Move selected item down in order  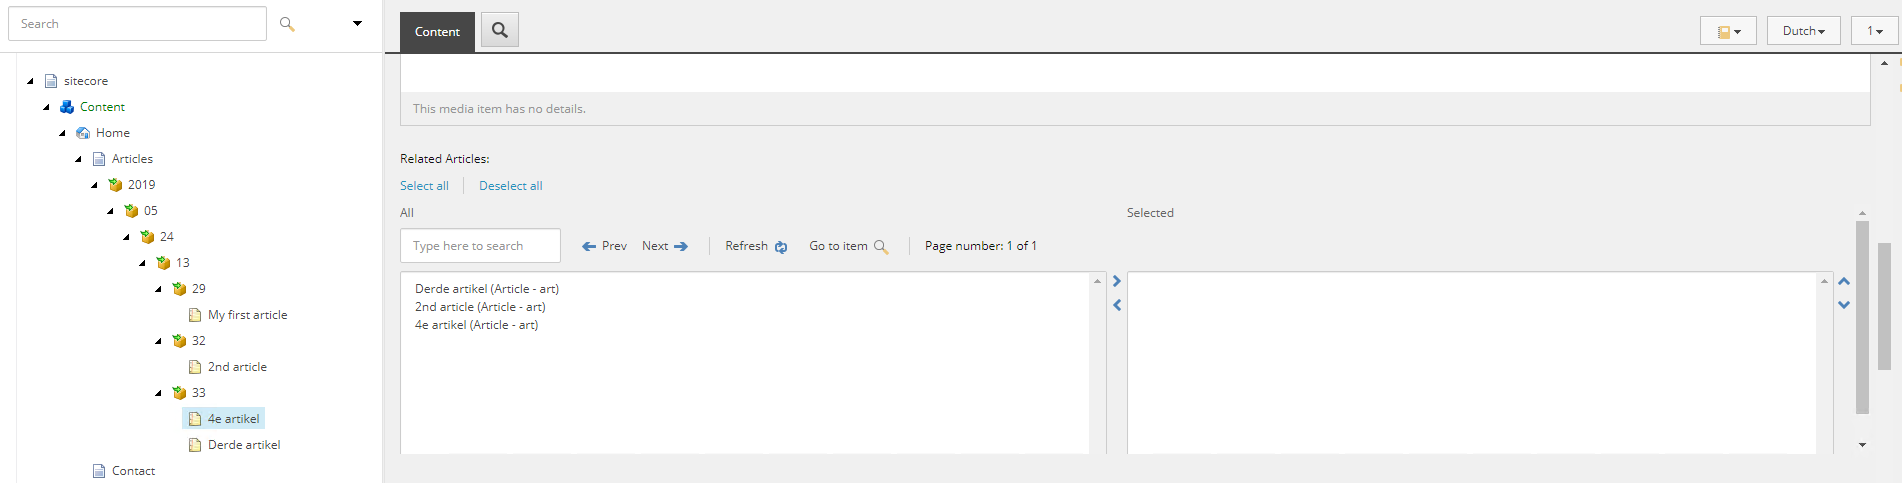tap(1844, 305)
